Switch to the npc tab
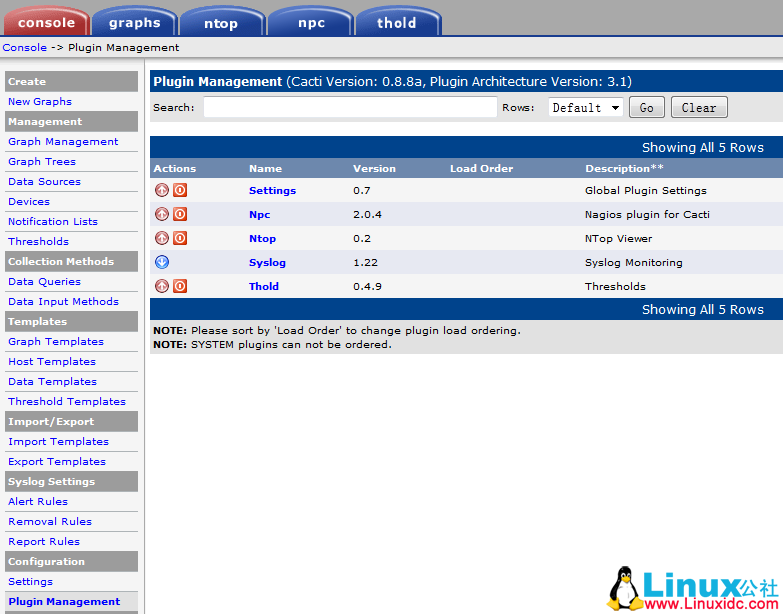The image size is (783, 614). pos(311,22)
